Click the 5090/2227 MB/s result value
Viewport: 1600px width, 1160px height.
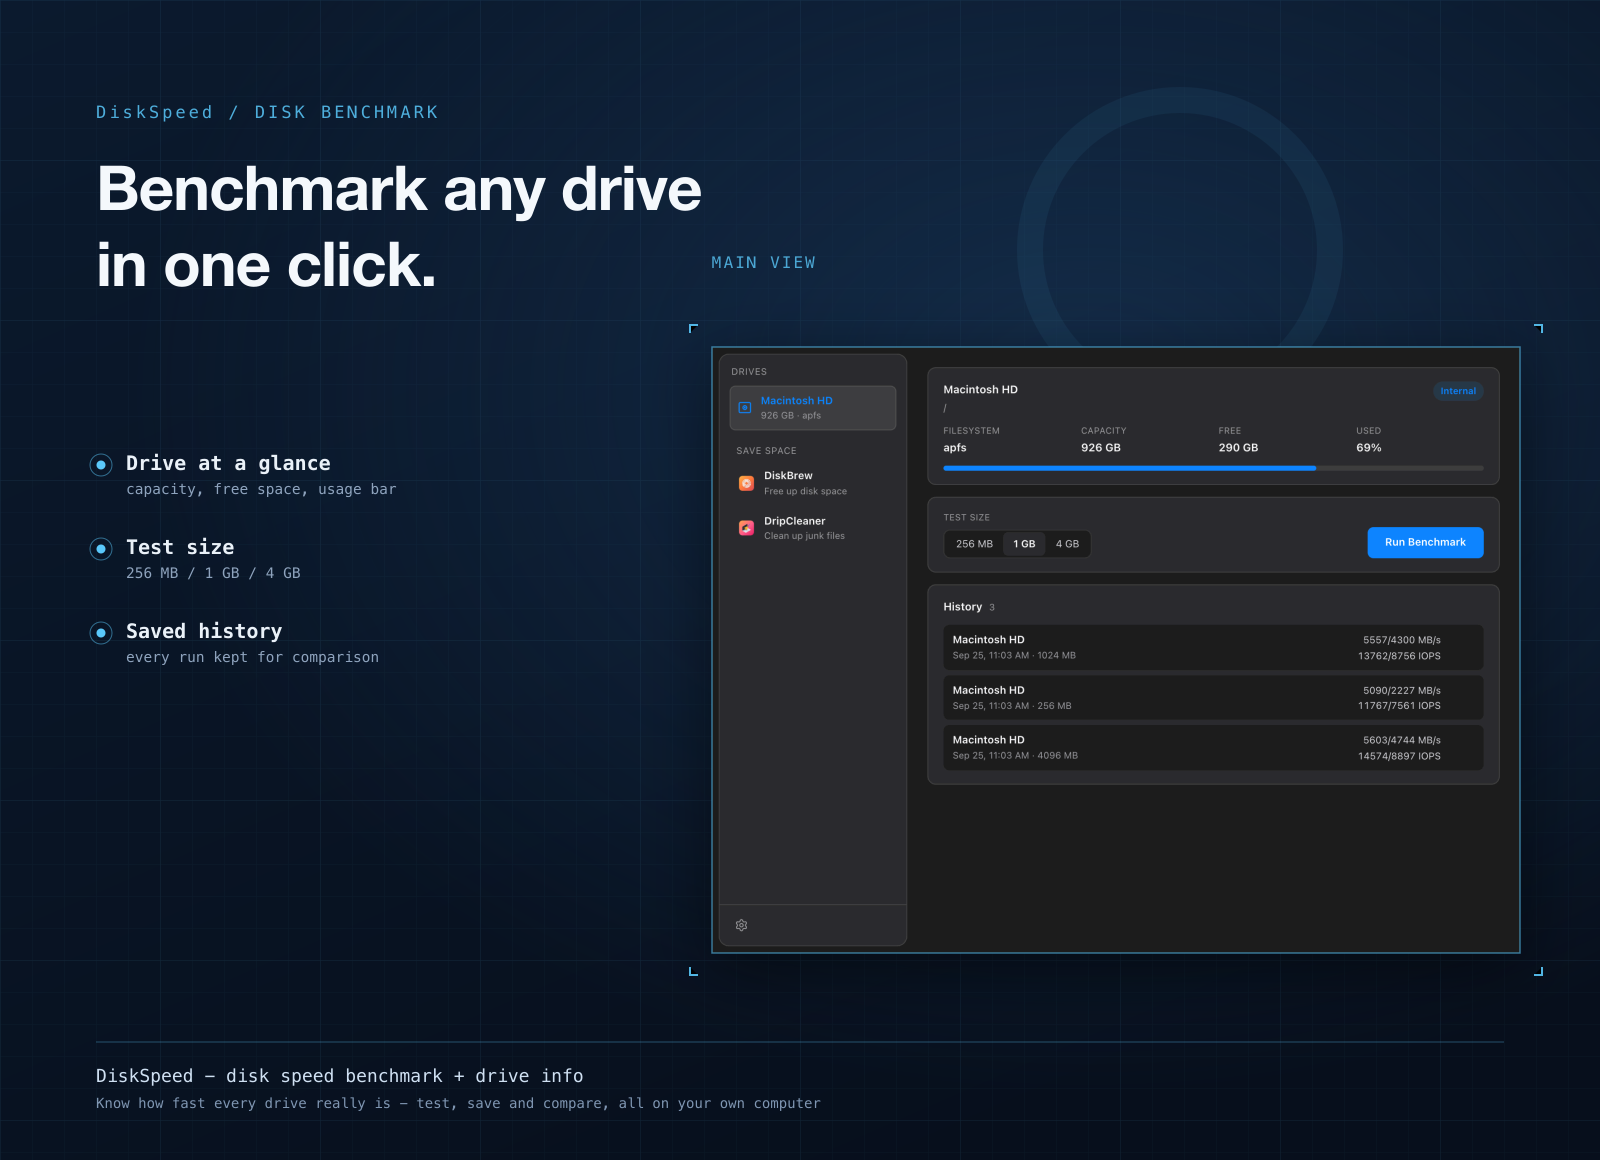[1402, 690]
